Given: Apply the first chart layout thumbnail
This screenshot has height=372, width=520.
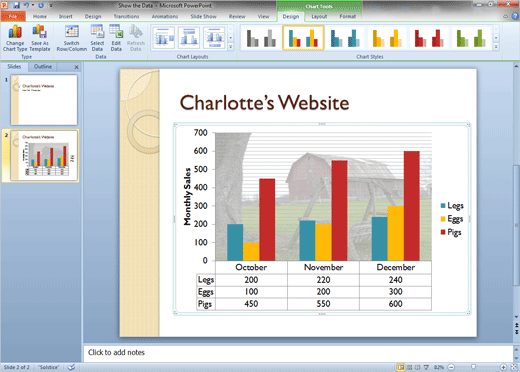Looking at the screenshot, I should tap(163, 38).
